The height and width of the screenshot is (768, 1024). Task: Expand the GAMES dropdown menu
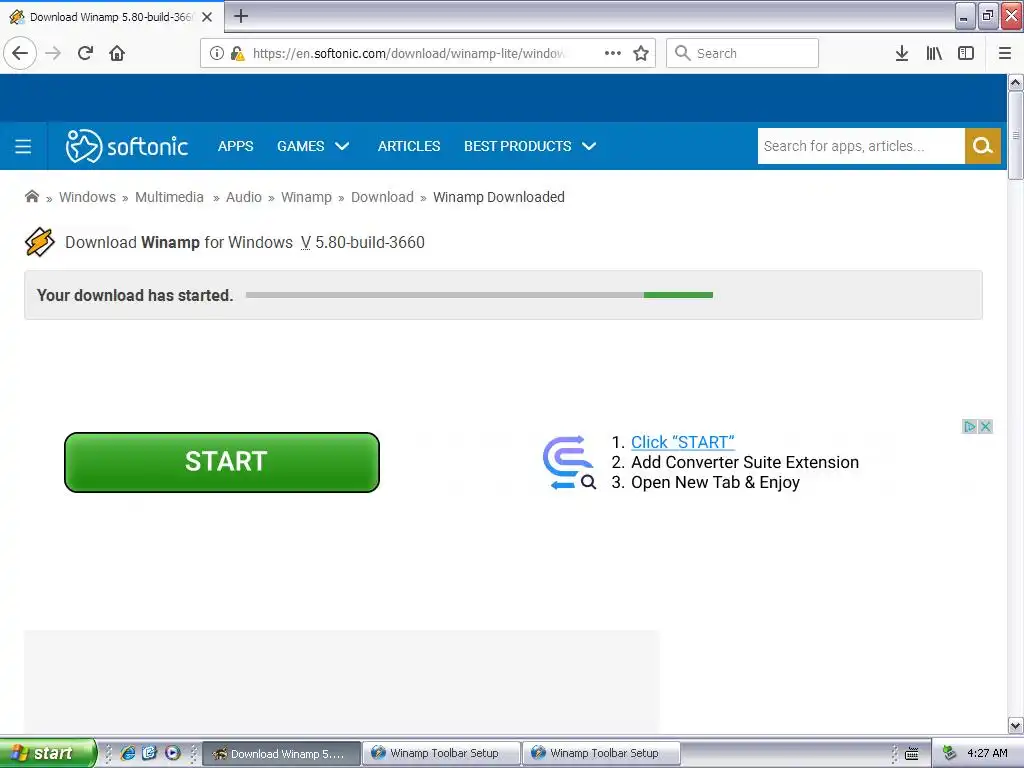(x=313, y=146)
